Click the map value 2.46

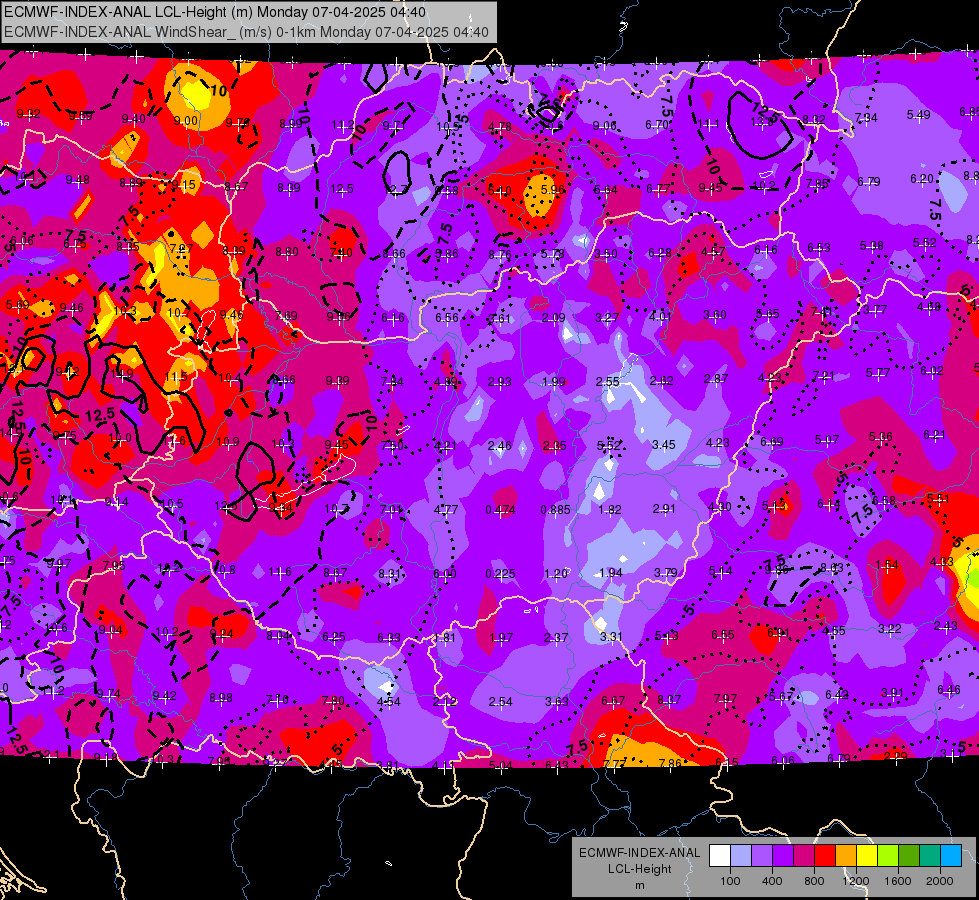coord(499,446)
